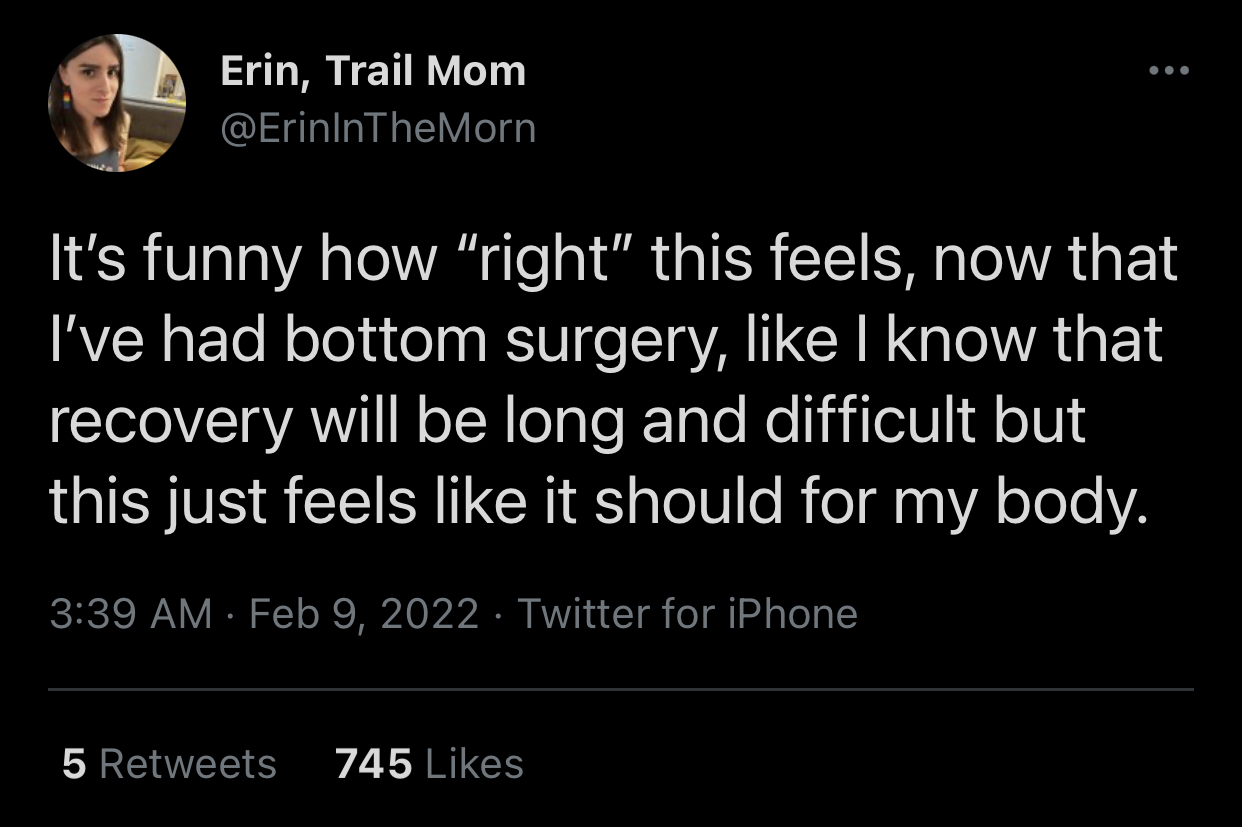Open the @ErinInTheMorn handle link
Viewport: 1242px width, 827px height.
pos(377,127)
